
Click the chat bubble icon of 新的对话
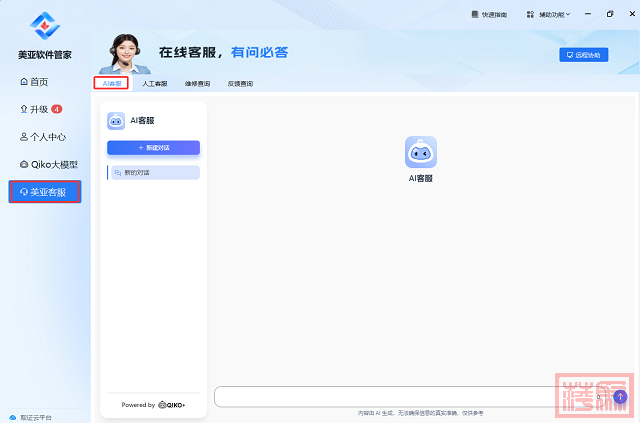coord(118,173)
